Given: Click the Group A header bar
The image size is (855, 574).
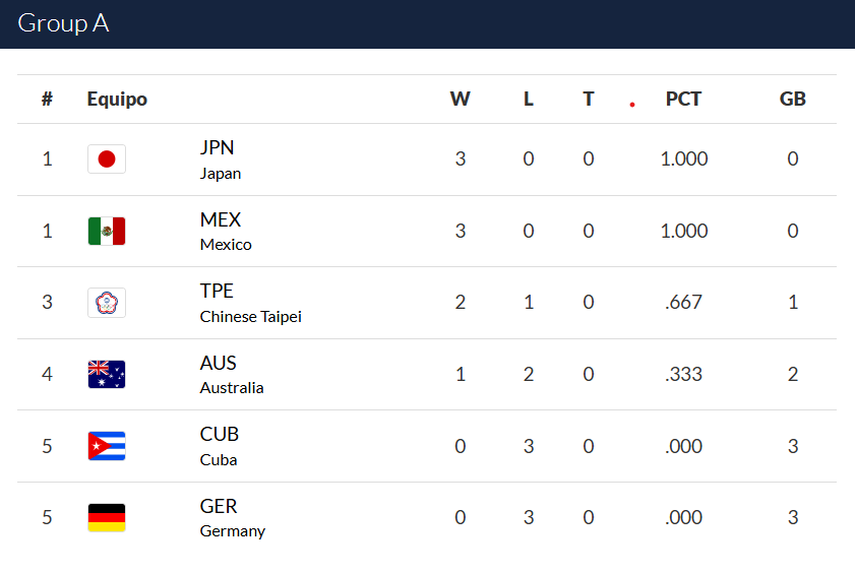Looking at the screenshot, I should tap(427, 24).
